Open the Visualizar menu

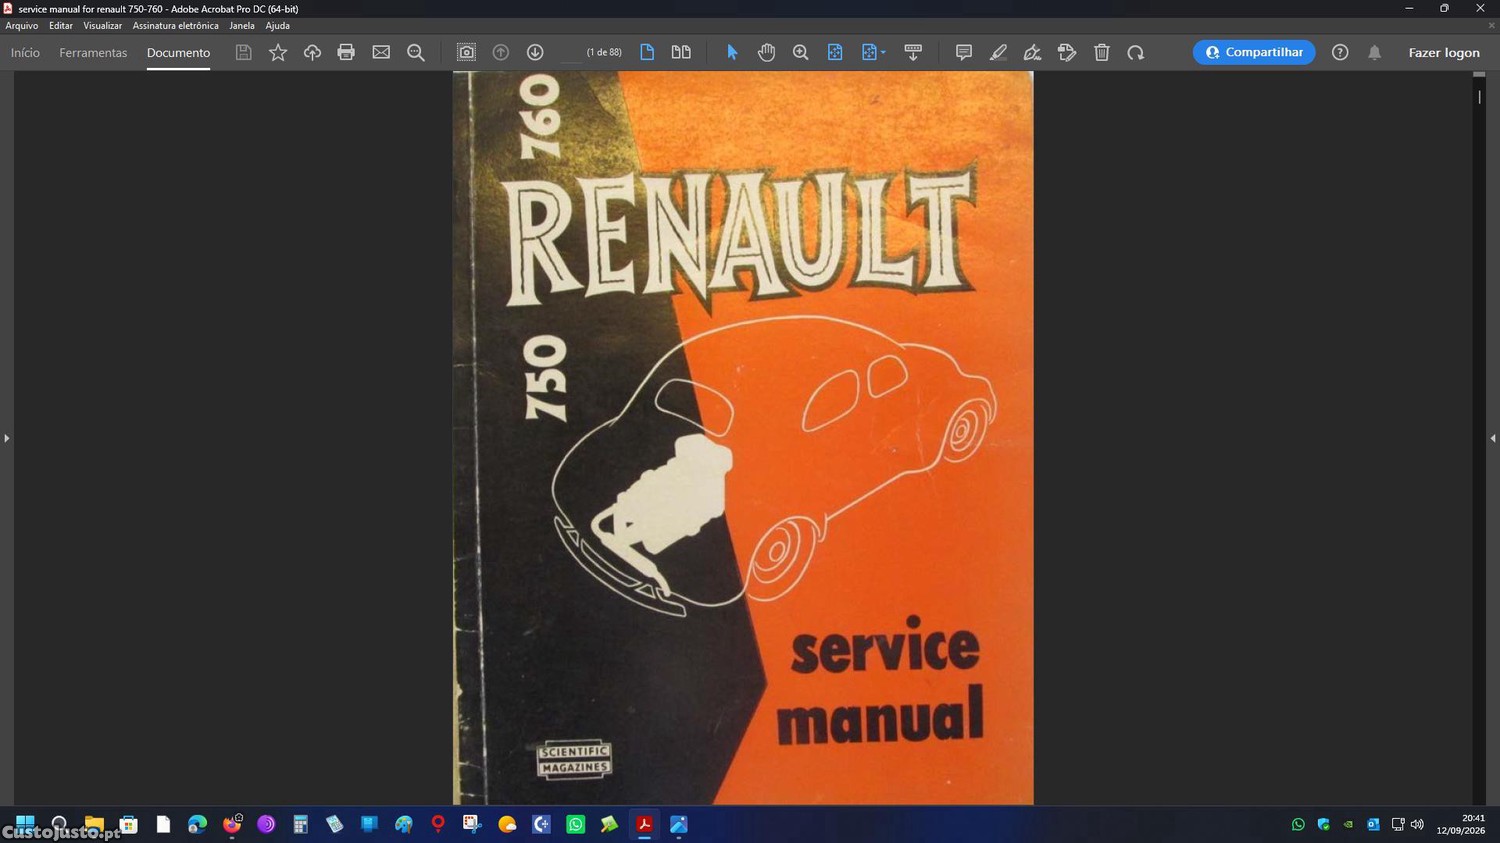(x=102, y=26)
